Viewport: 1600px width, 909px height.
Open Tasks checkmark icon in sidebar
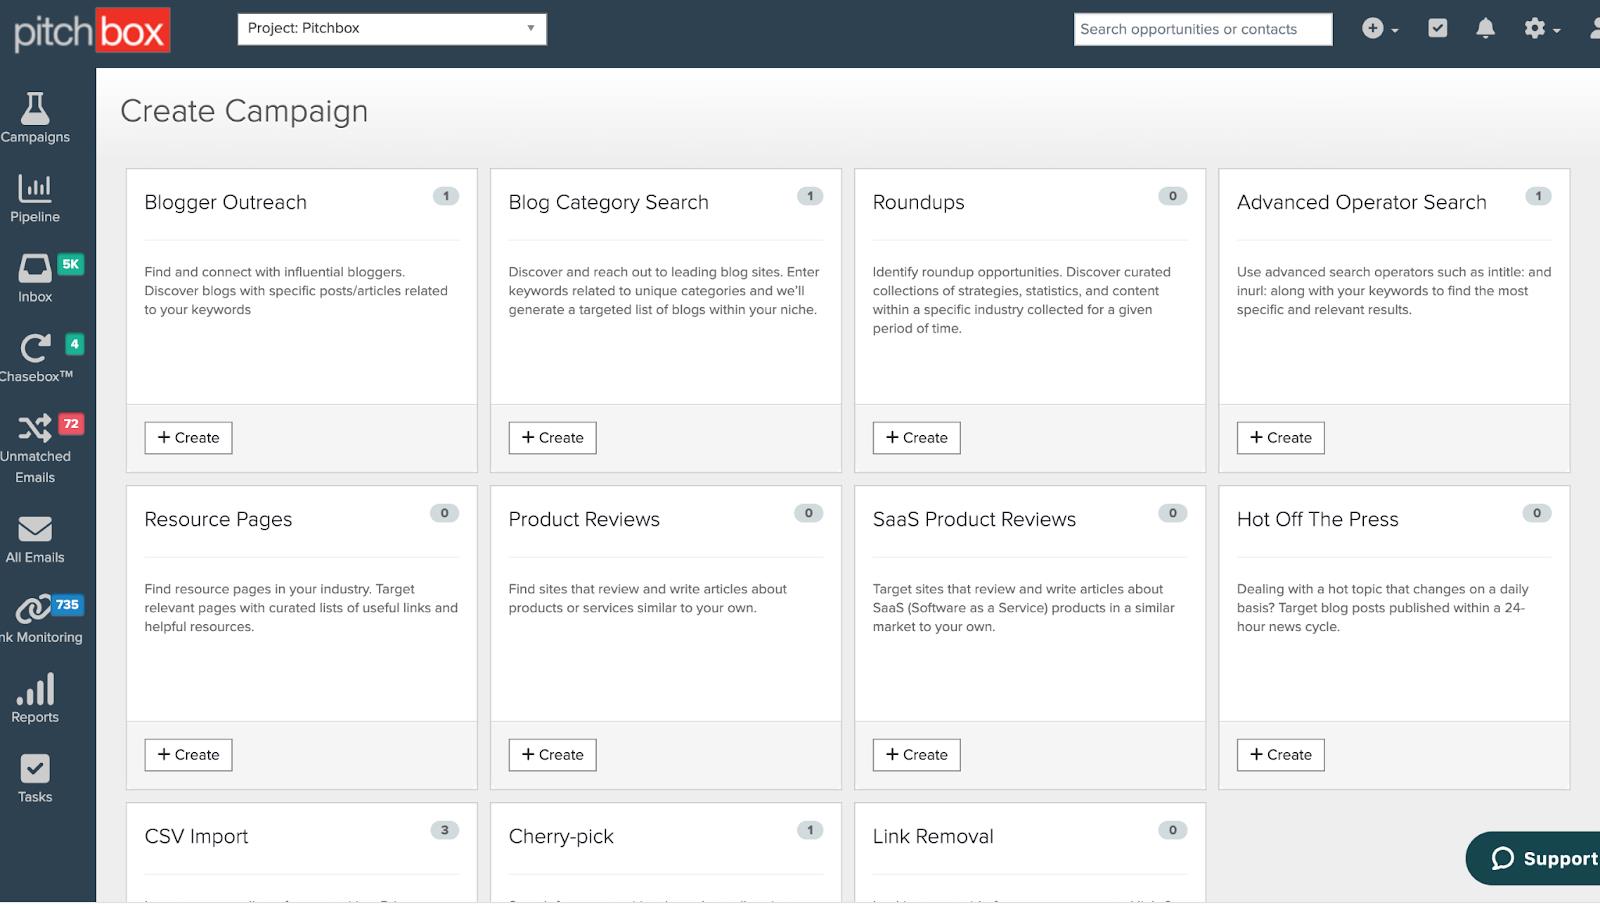coord(35,768)
